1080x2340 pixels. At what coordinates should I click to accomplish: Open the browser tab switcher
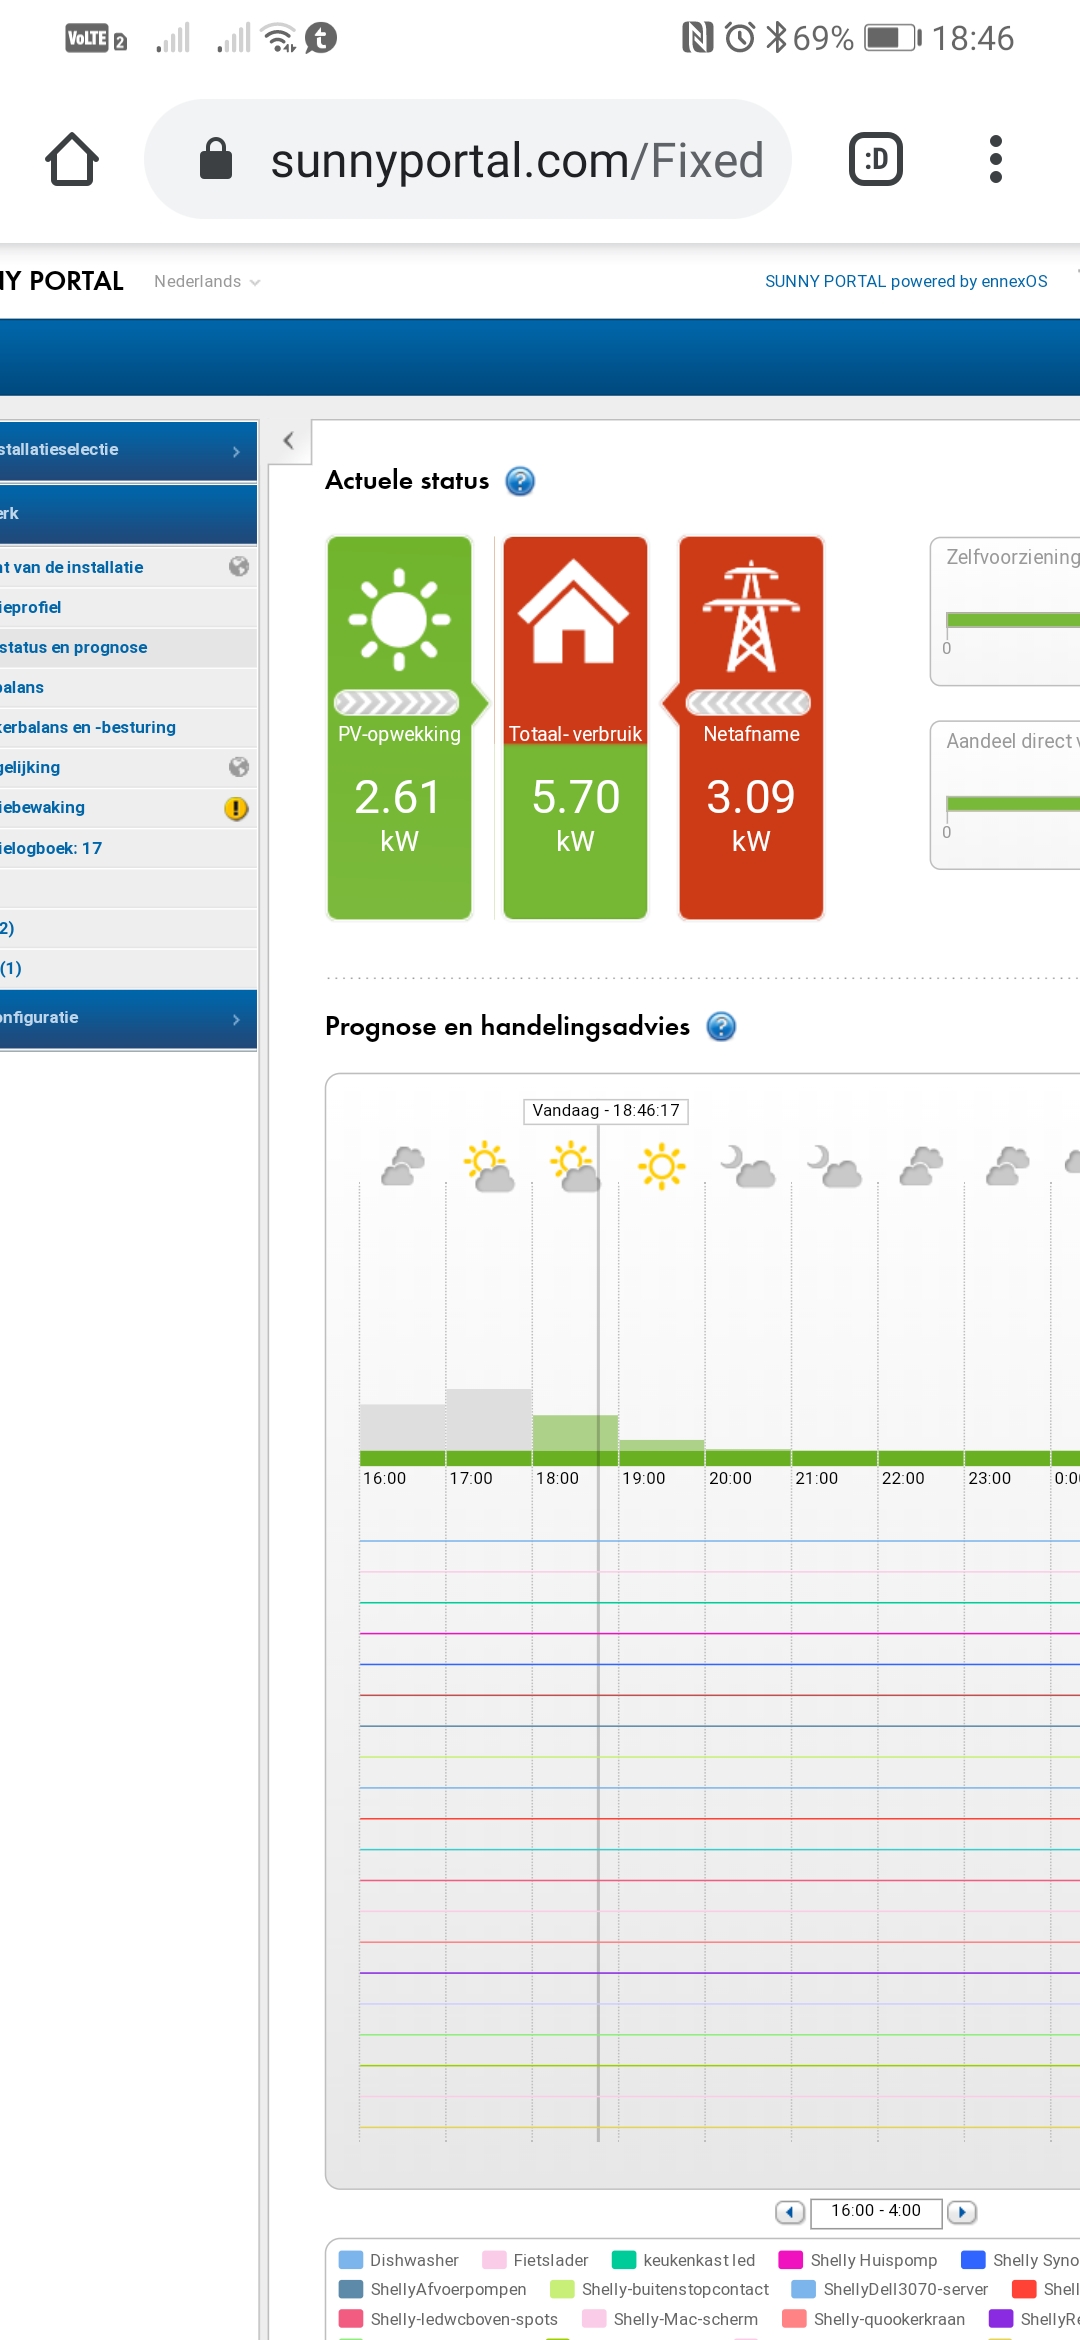pyautogui.click(x=875, y=160)
